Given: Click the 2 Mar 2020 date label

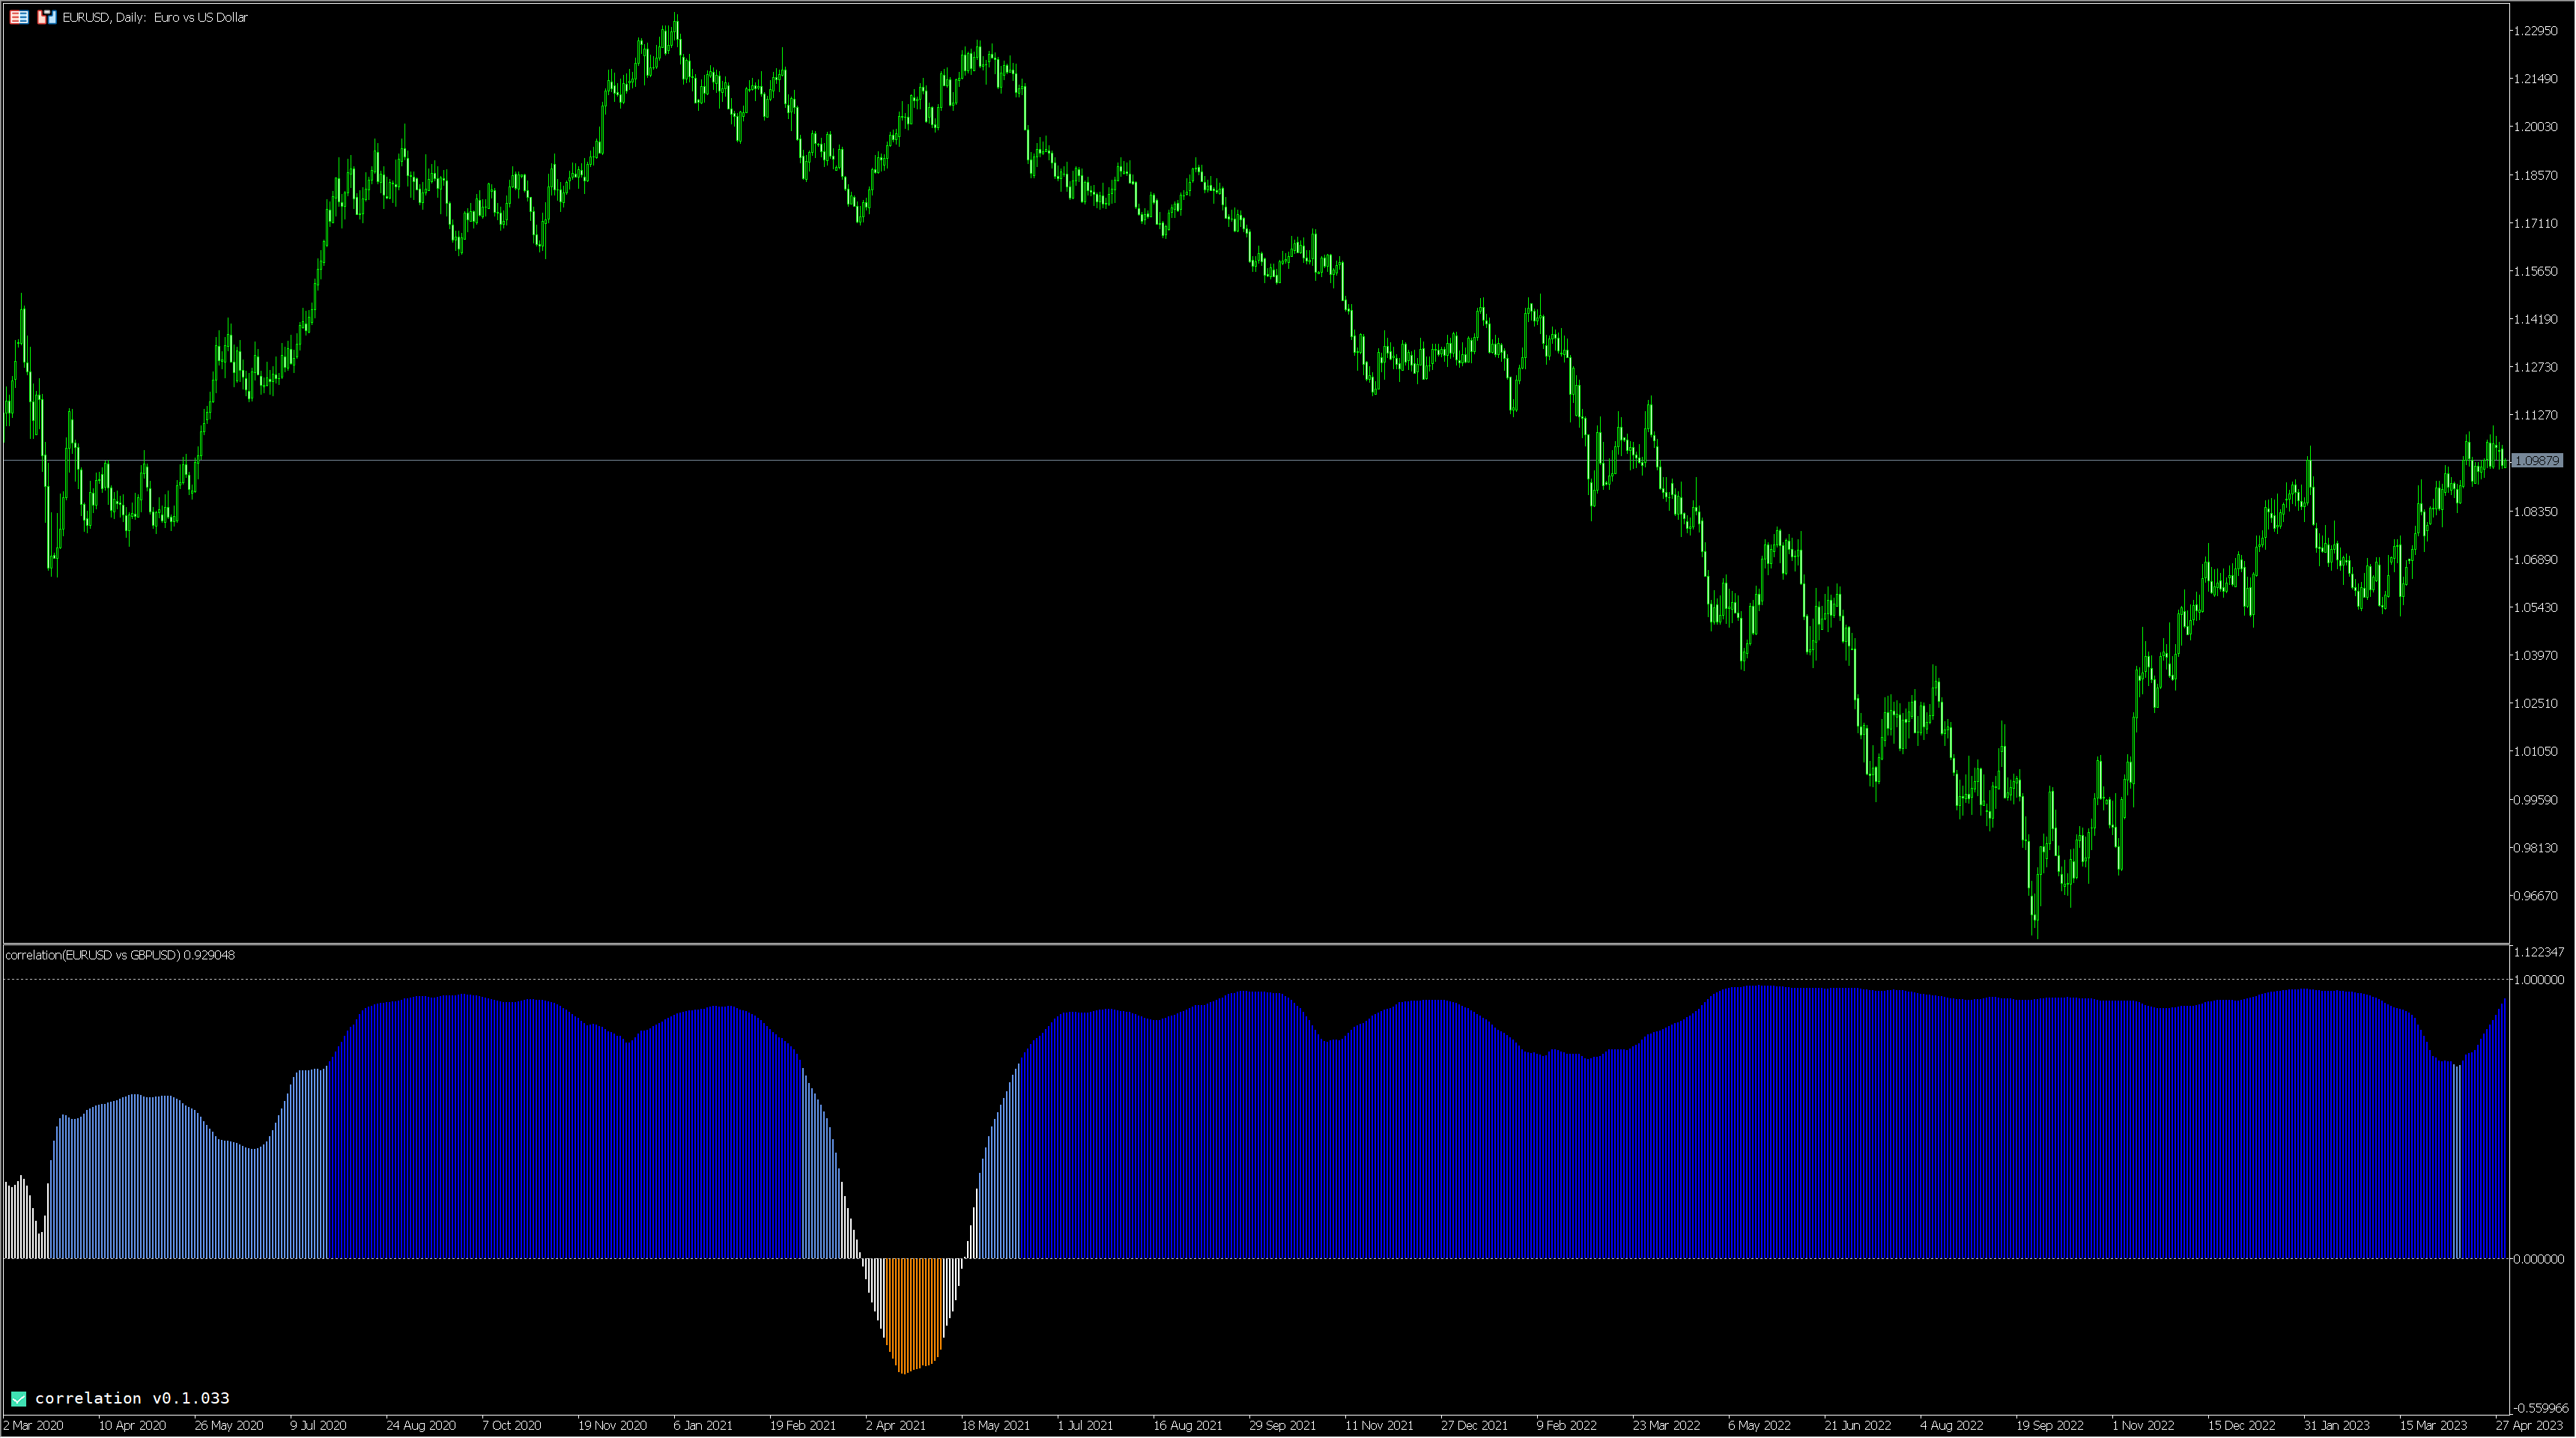Looking at the screenshot, I should pyautogui.click(x=34, y=1425).
